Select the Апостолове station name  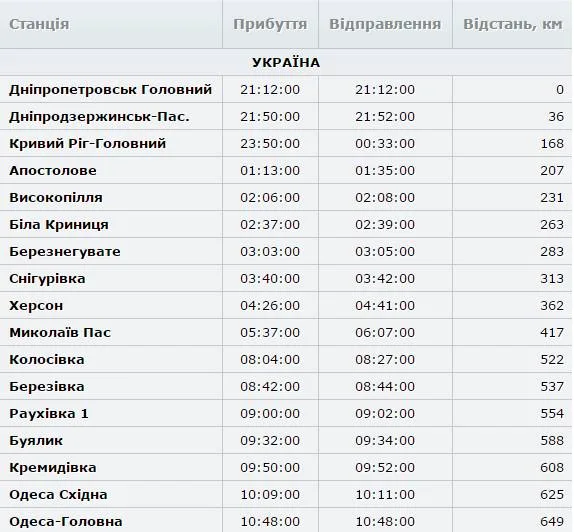pos(53,170)
